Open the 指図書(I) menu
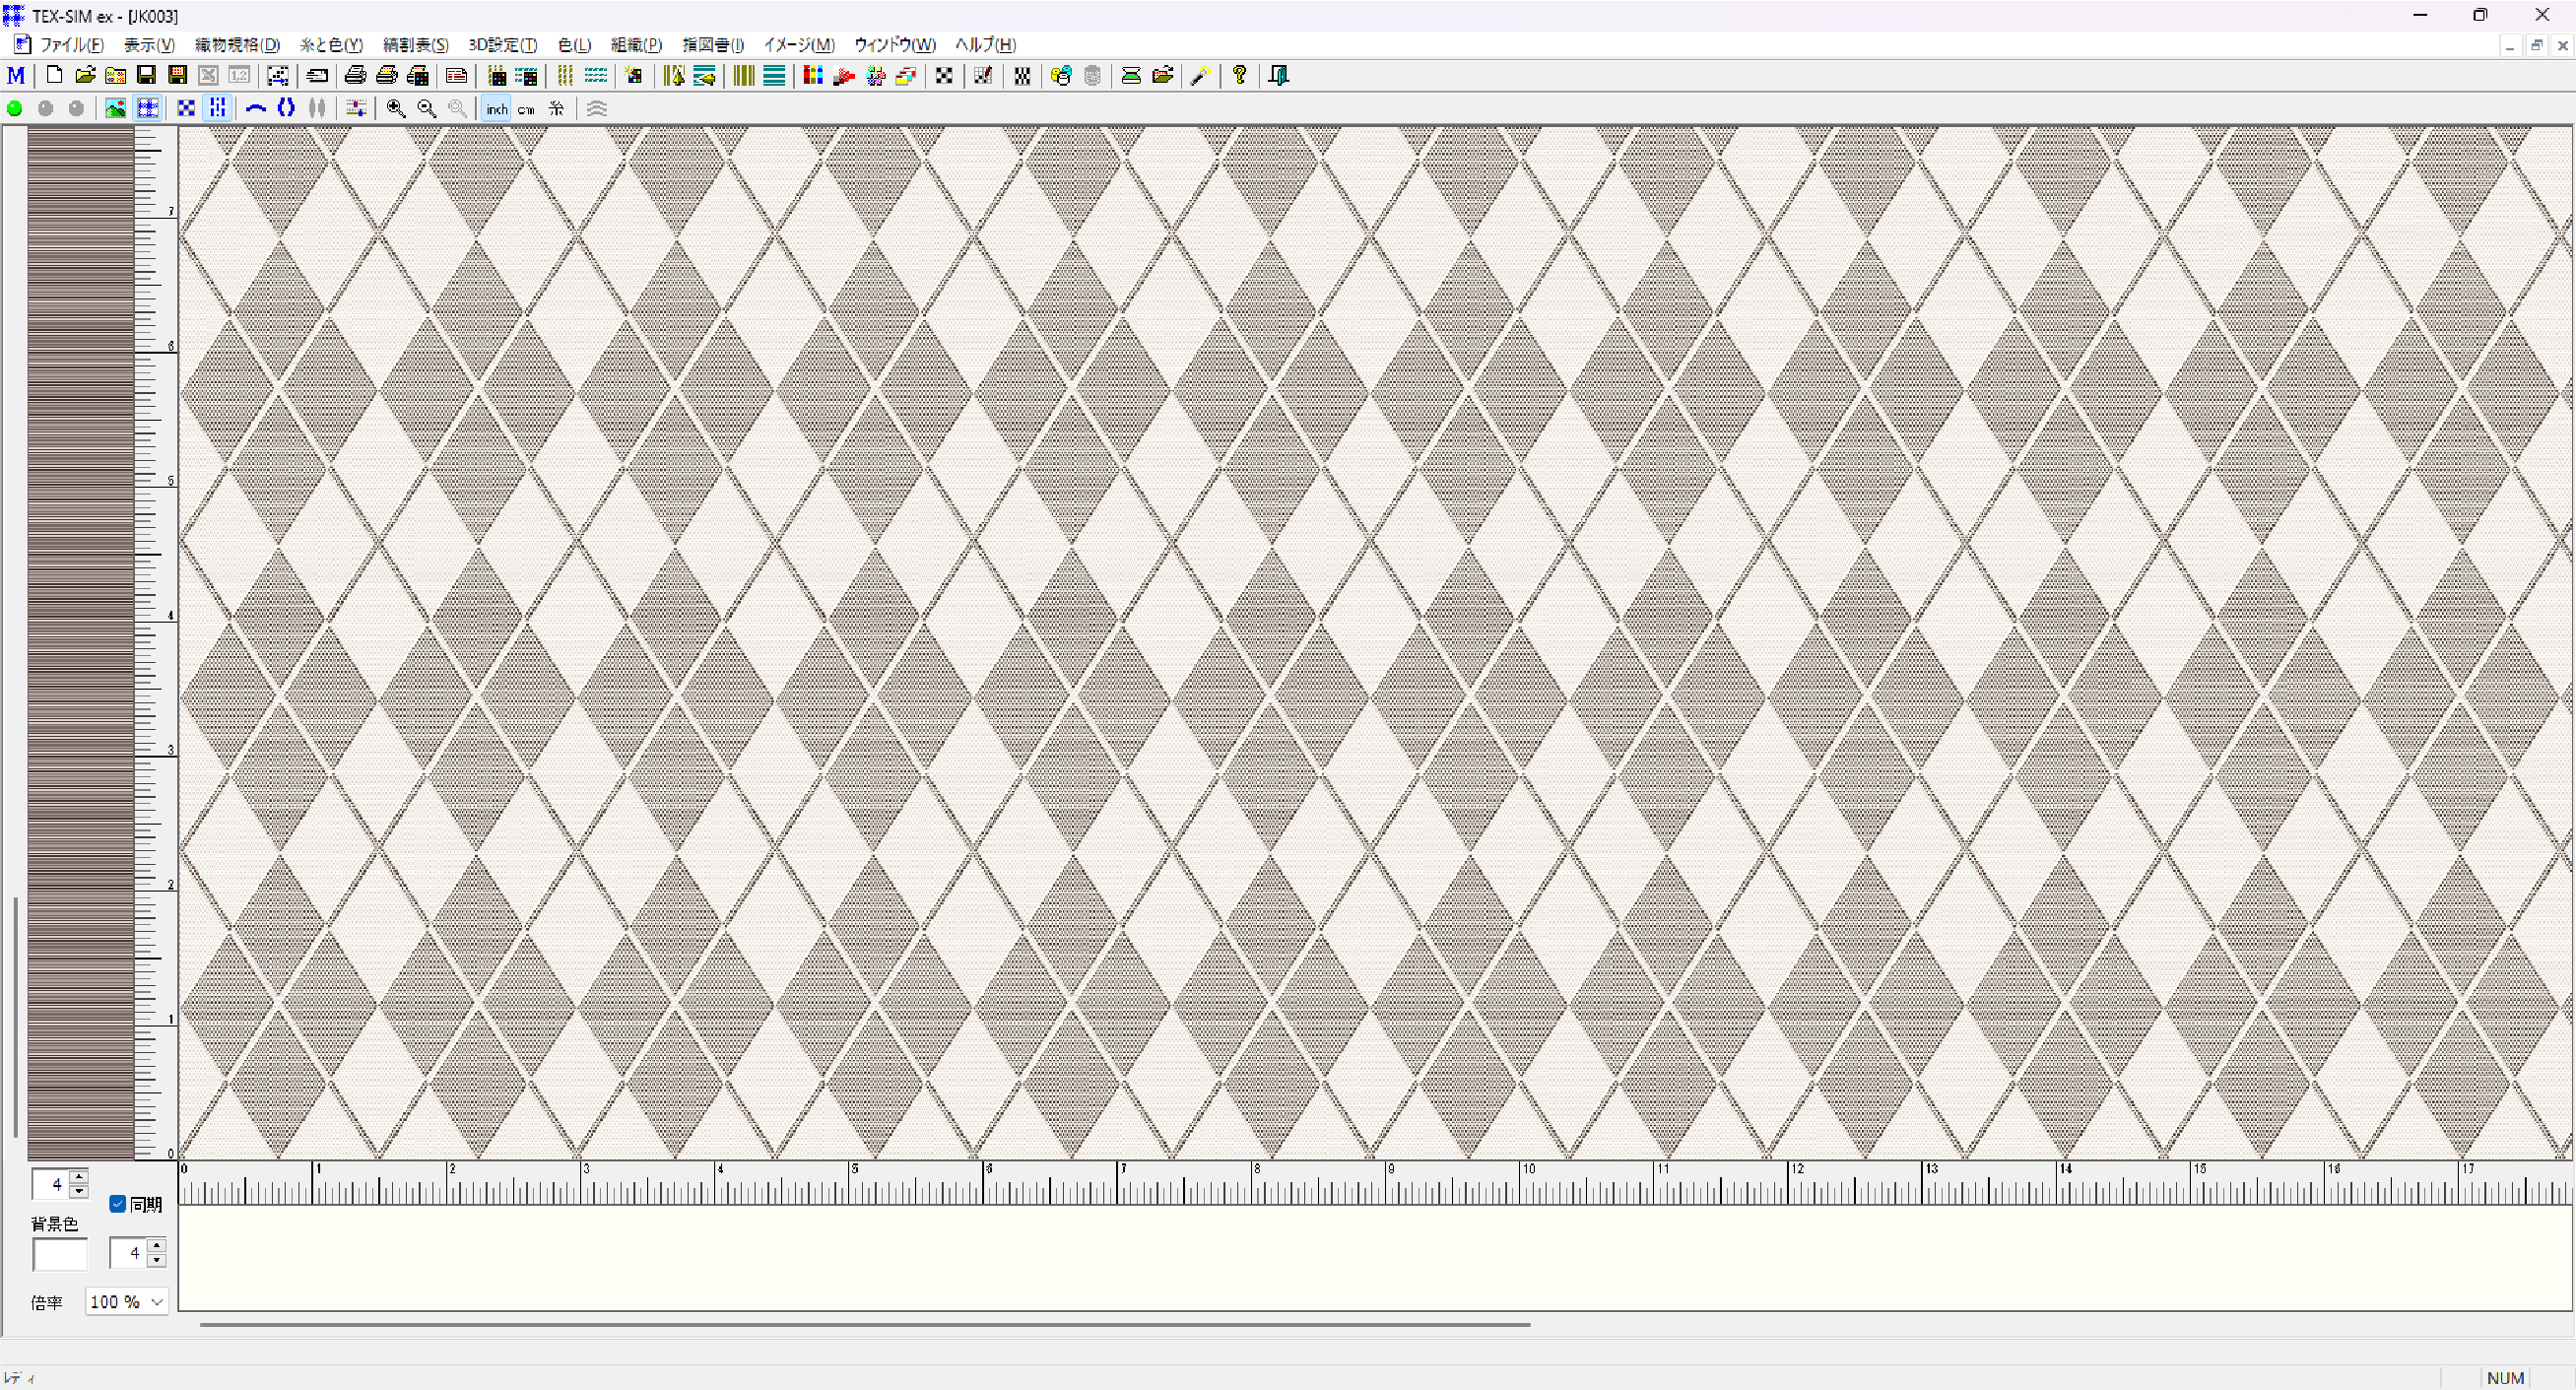 pos(713,44)
